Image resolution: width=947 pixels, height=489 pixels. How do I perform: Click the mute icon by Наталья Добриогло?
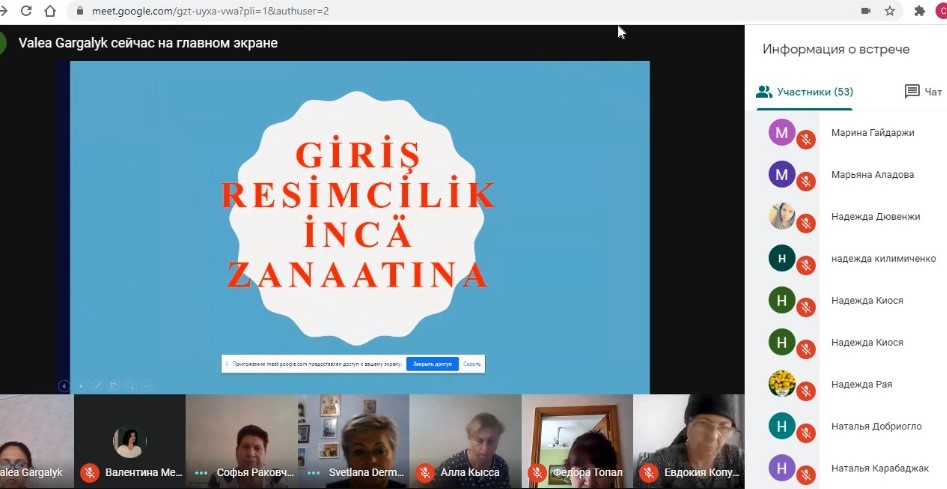point(805,435)
